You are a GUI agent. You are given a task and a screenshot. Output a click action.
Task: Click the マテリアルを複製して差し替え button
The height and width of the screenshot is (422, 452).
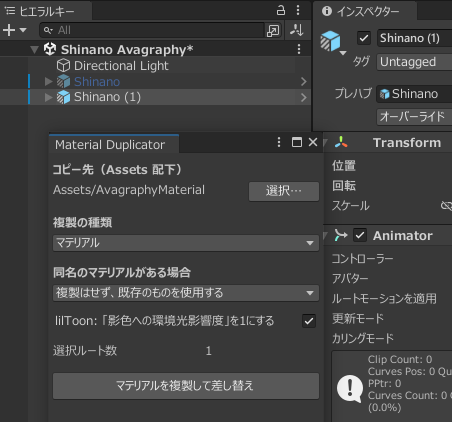tap(186, 386)
